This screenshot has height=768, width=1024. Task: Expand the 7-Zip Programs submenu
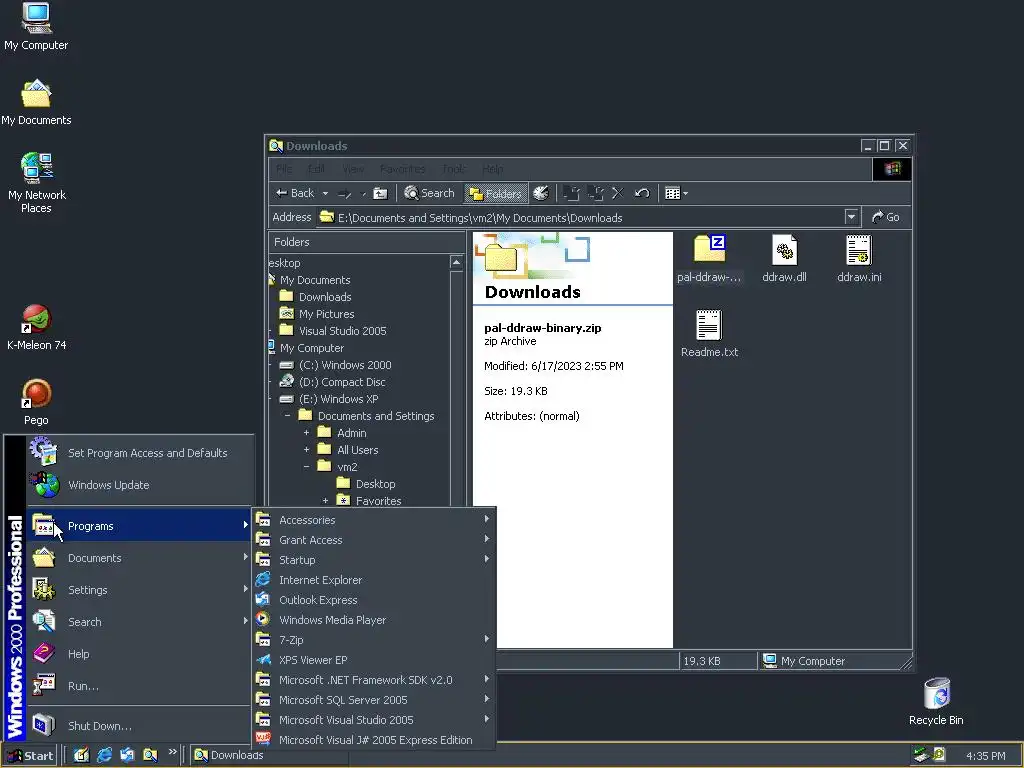pos(374,640)
